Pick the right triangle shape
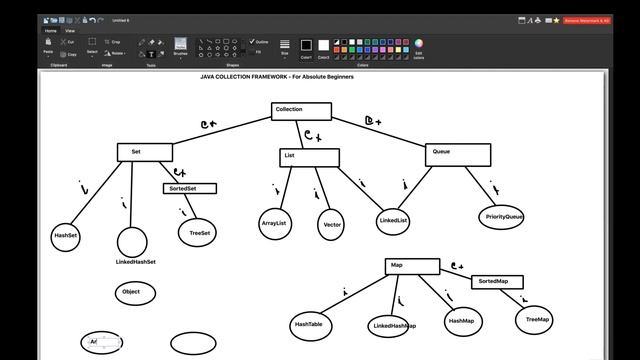Screen dimensions: 640x360 click(201, 48)
